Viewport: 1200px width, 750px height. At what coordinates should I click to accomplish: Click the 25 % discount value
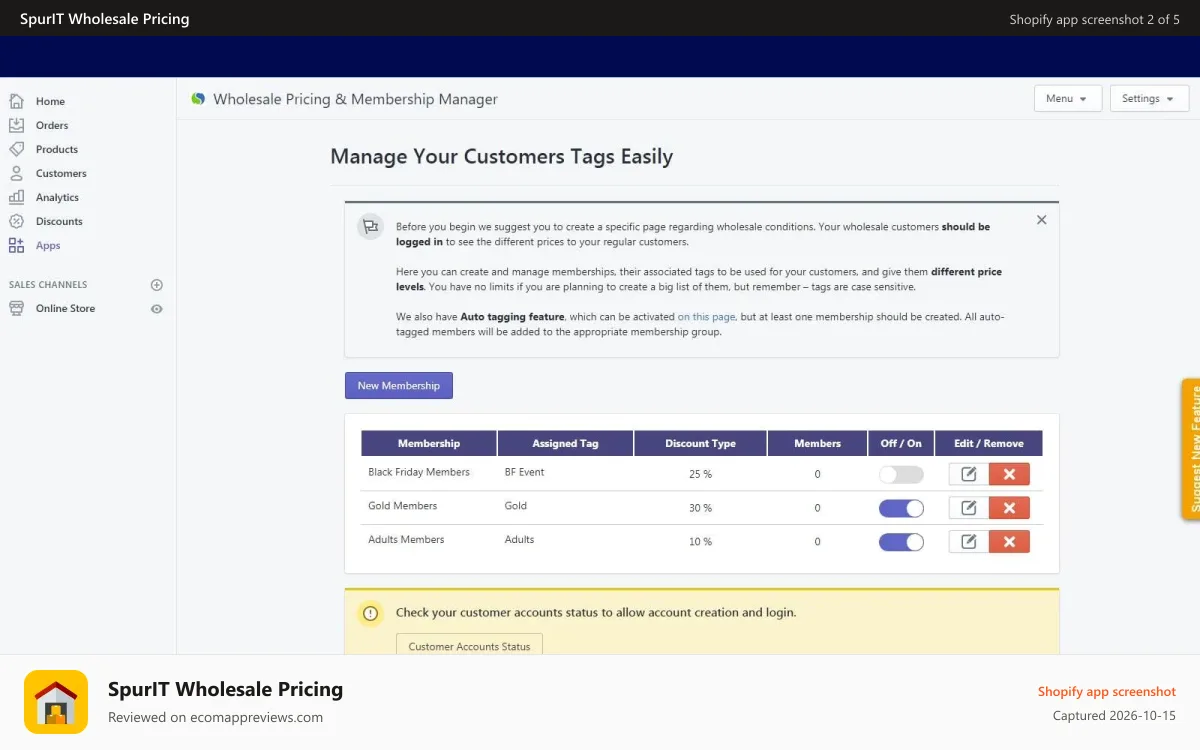pyautogui.click(x=700, y=474)
